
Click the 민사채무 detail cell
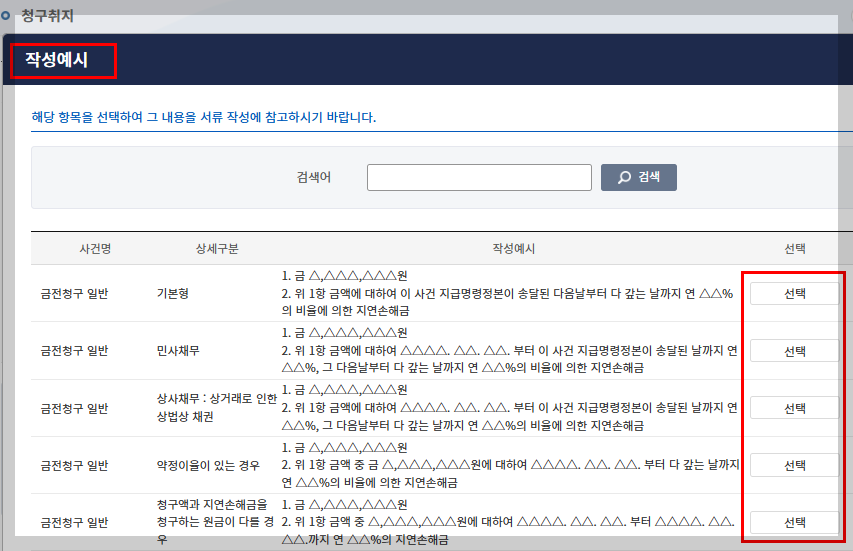coord(178,351)
